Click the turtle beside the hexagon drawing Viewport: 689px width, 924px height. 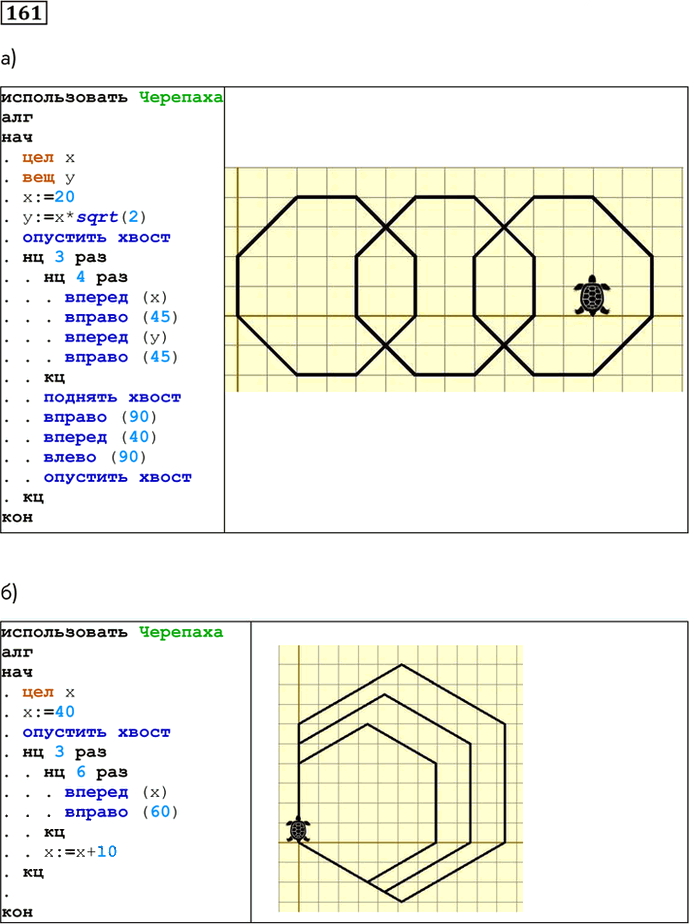(x=298, y=829)
